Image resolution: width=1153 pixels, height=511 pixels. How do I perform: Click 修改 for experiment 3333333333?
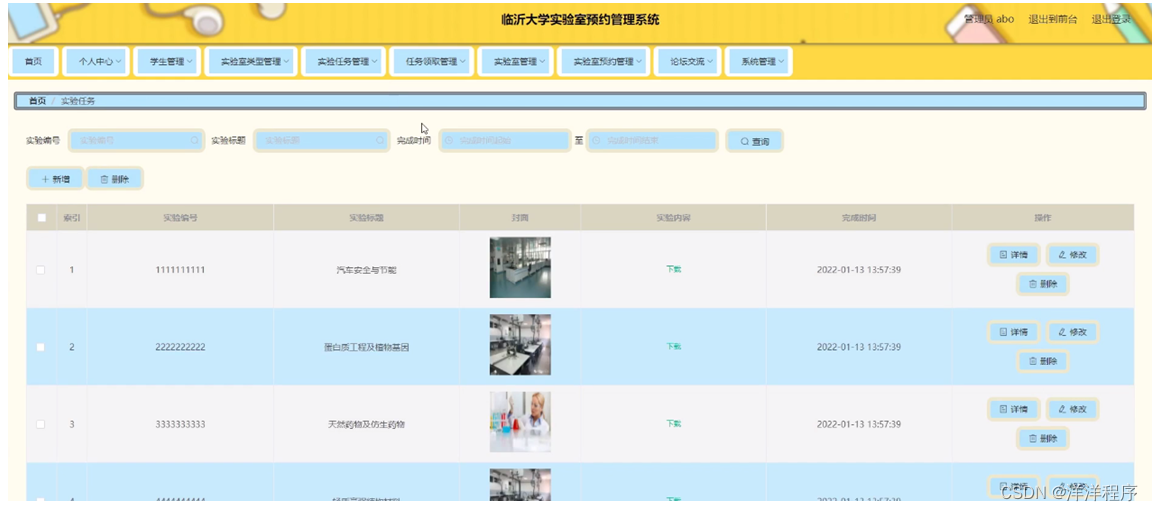coord(1072,410)
